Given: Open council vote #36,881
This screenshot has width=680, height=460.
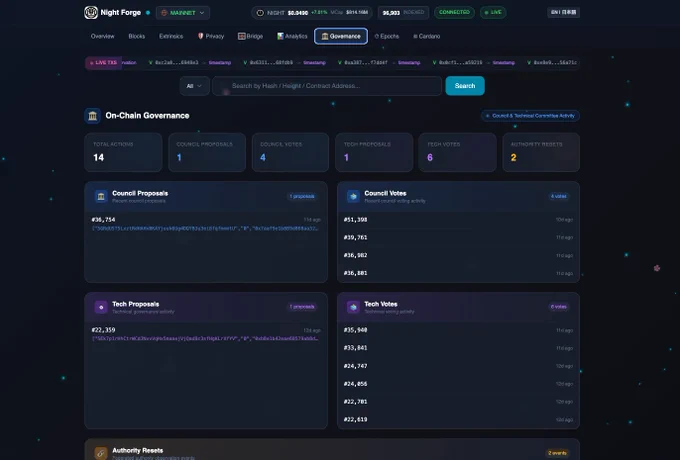Looking at the screenshot, I should click(458, 273).
